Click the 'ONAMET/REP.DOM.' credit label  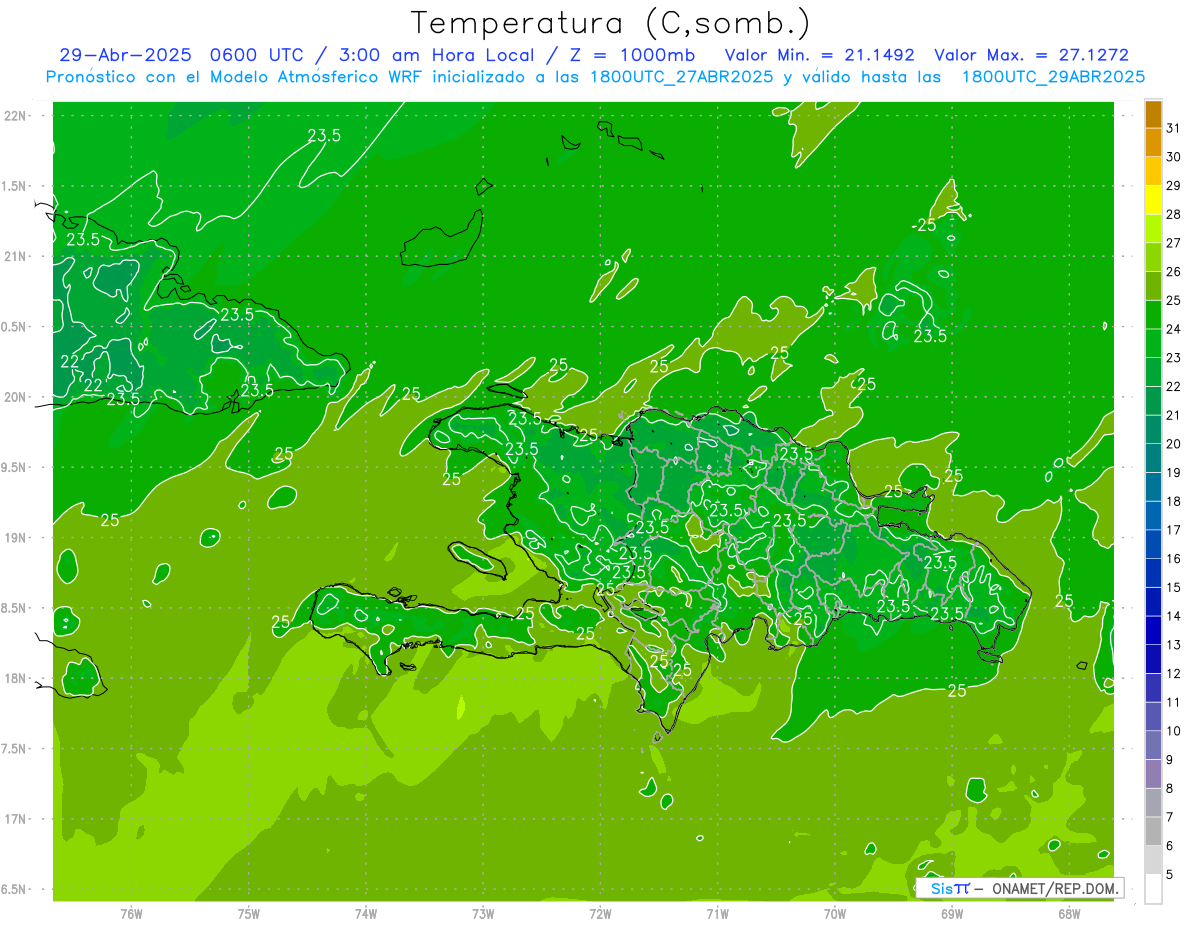point(1057,888)
